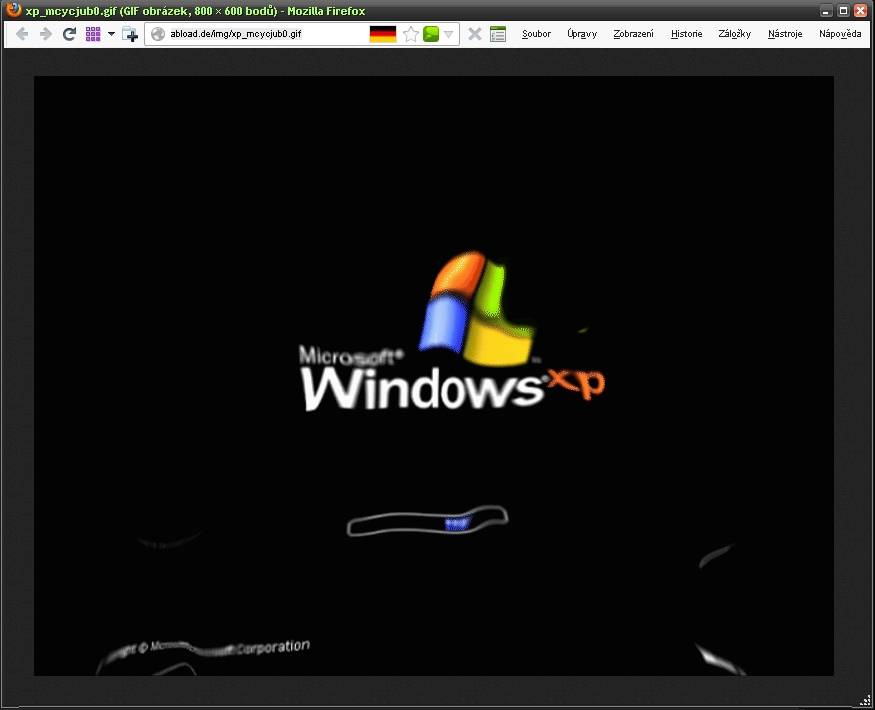Close the Firefox window

(x=861, y=11)
